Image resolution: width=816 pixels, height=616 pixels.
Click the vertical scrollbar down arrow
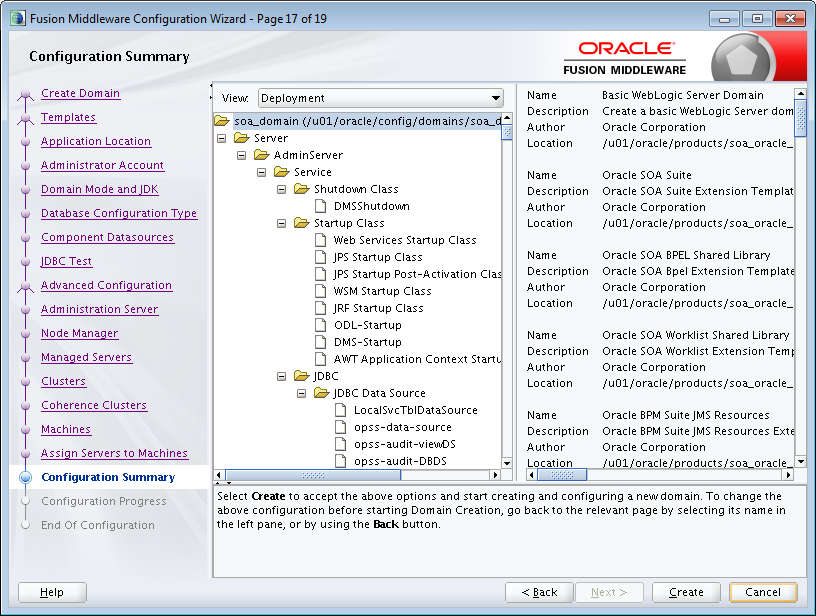coord(508,465)
